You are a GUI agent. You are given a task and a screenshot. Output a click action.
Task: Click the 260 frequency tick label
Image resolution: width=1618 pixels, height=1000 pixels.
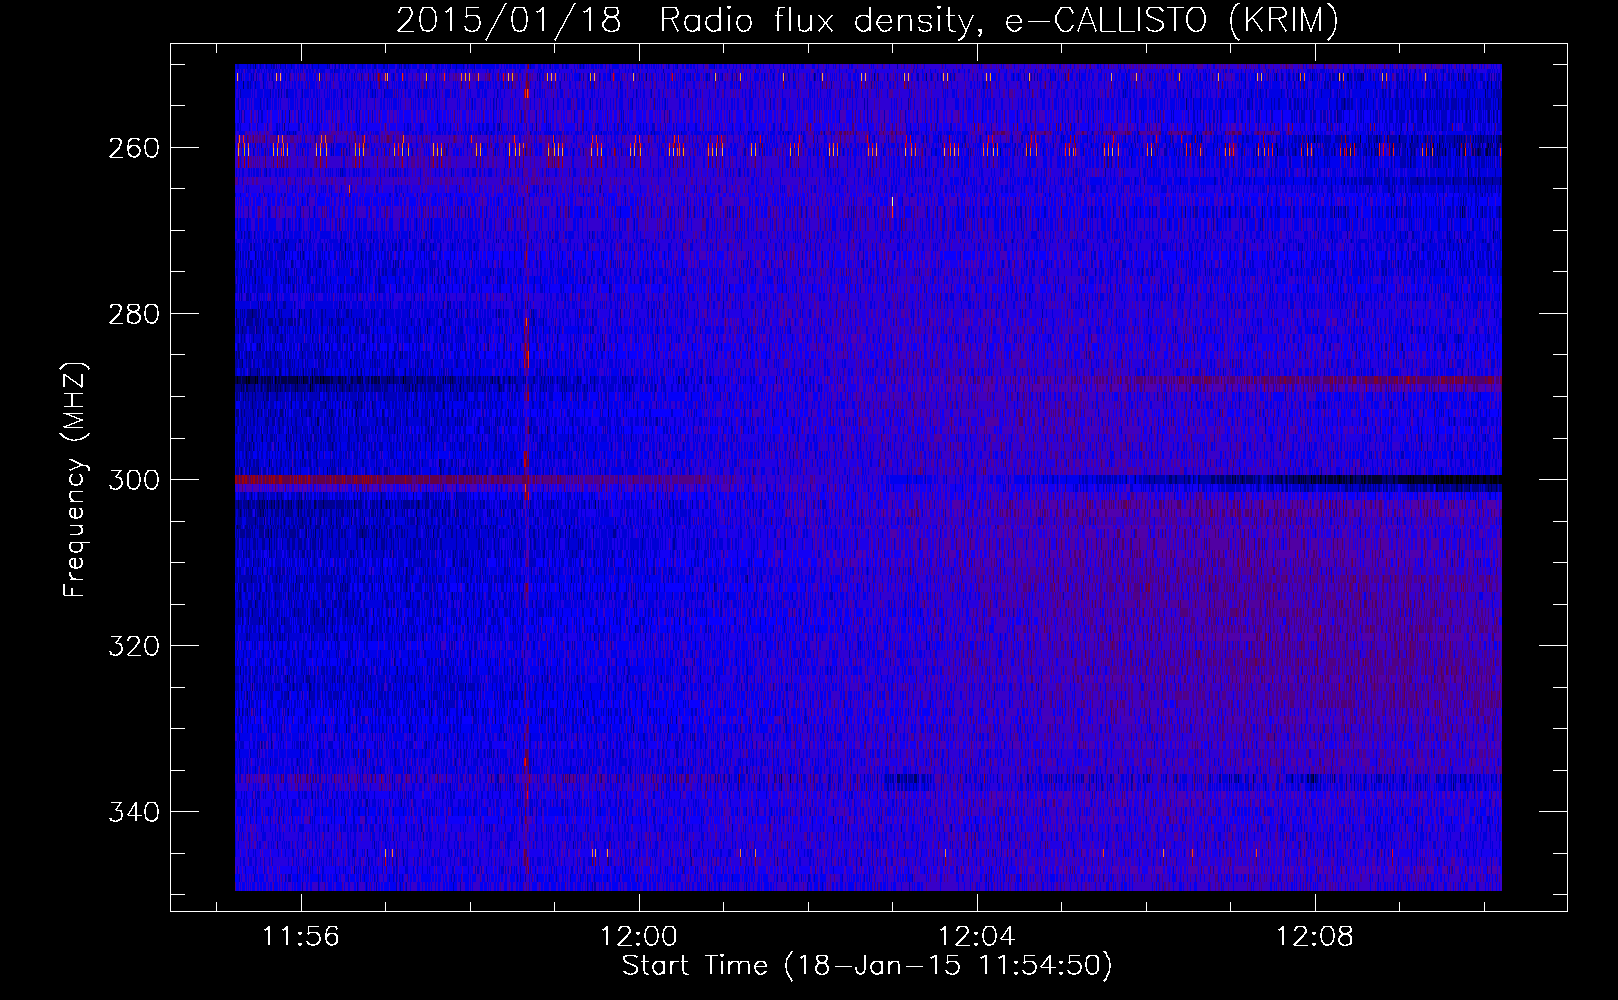coord(133,148)
